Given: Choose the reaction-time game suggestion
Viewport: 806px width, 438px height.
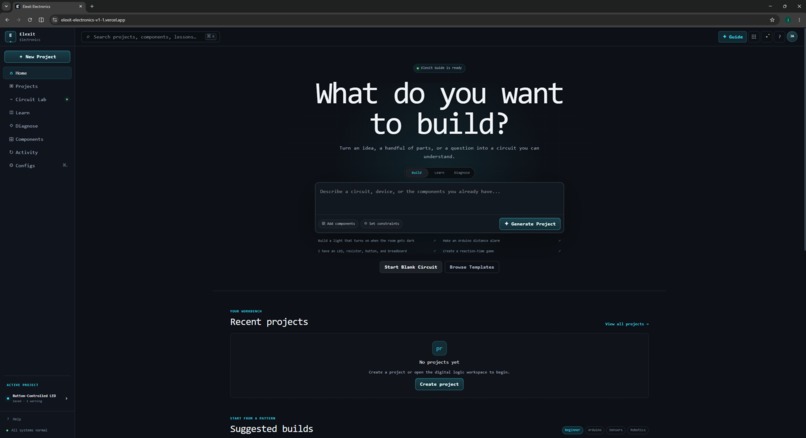Looking at the screenshot, I should pyautogui.click(x=501, y=251).
